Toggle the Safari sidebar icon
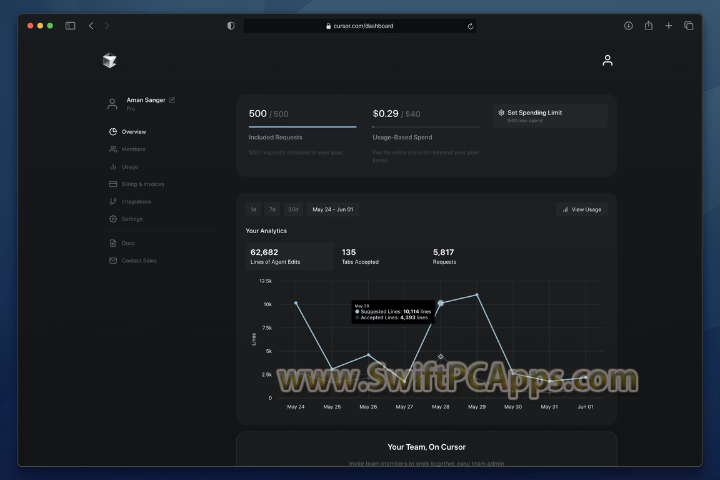The width and height of the screenshot is (720, 480). click(x=70, y=26)
